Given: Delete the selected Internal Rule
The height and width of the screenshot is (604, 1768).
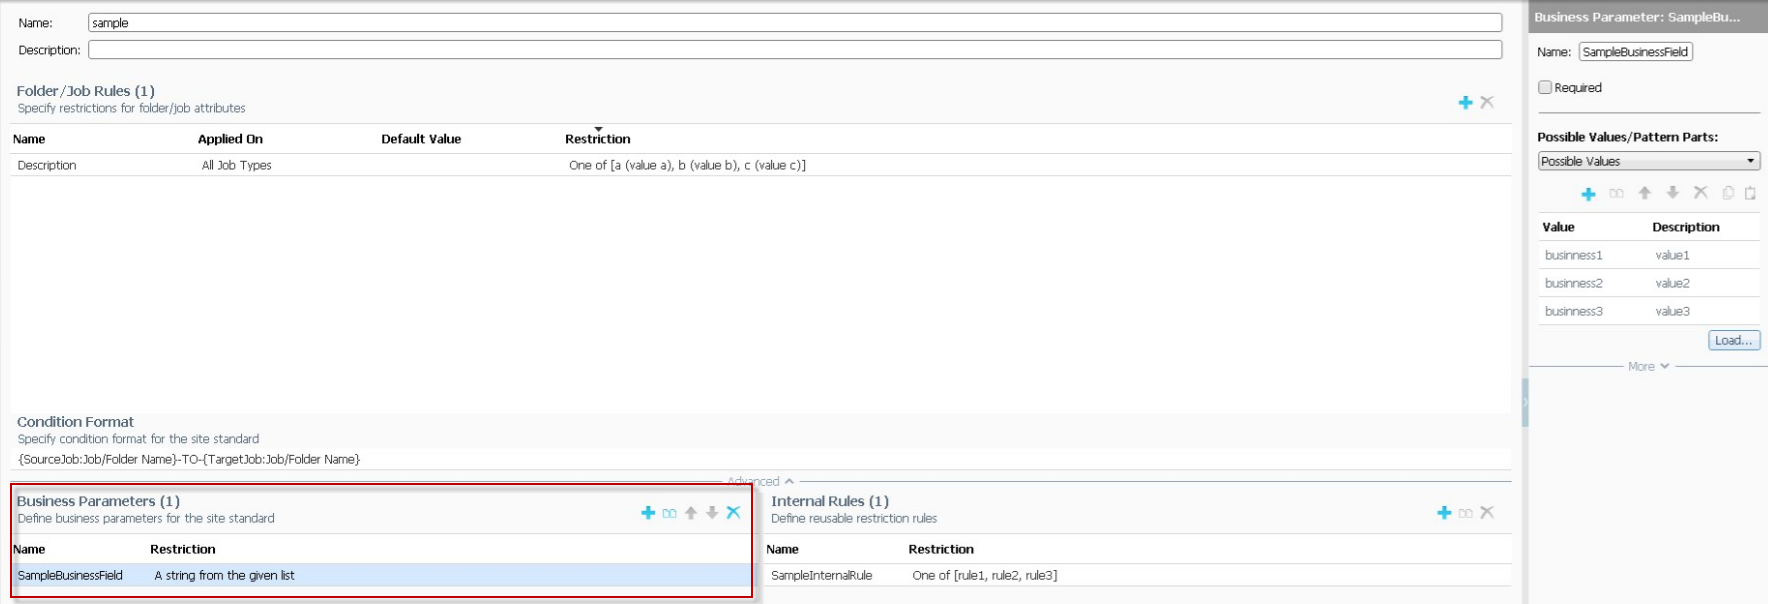Looking at the screenshot, I should (x=1487, y=512).
